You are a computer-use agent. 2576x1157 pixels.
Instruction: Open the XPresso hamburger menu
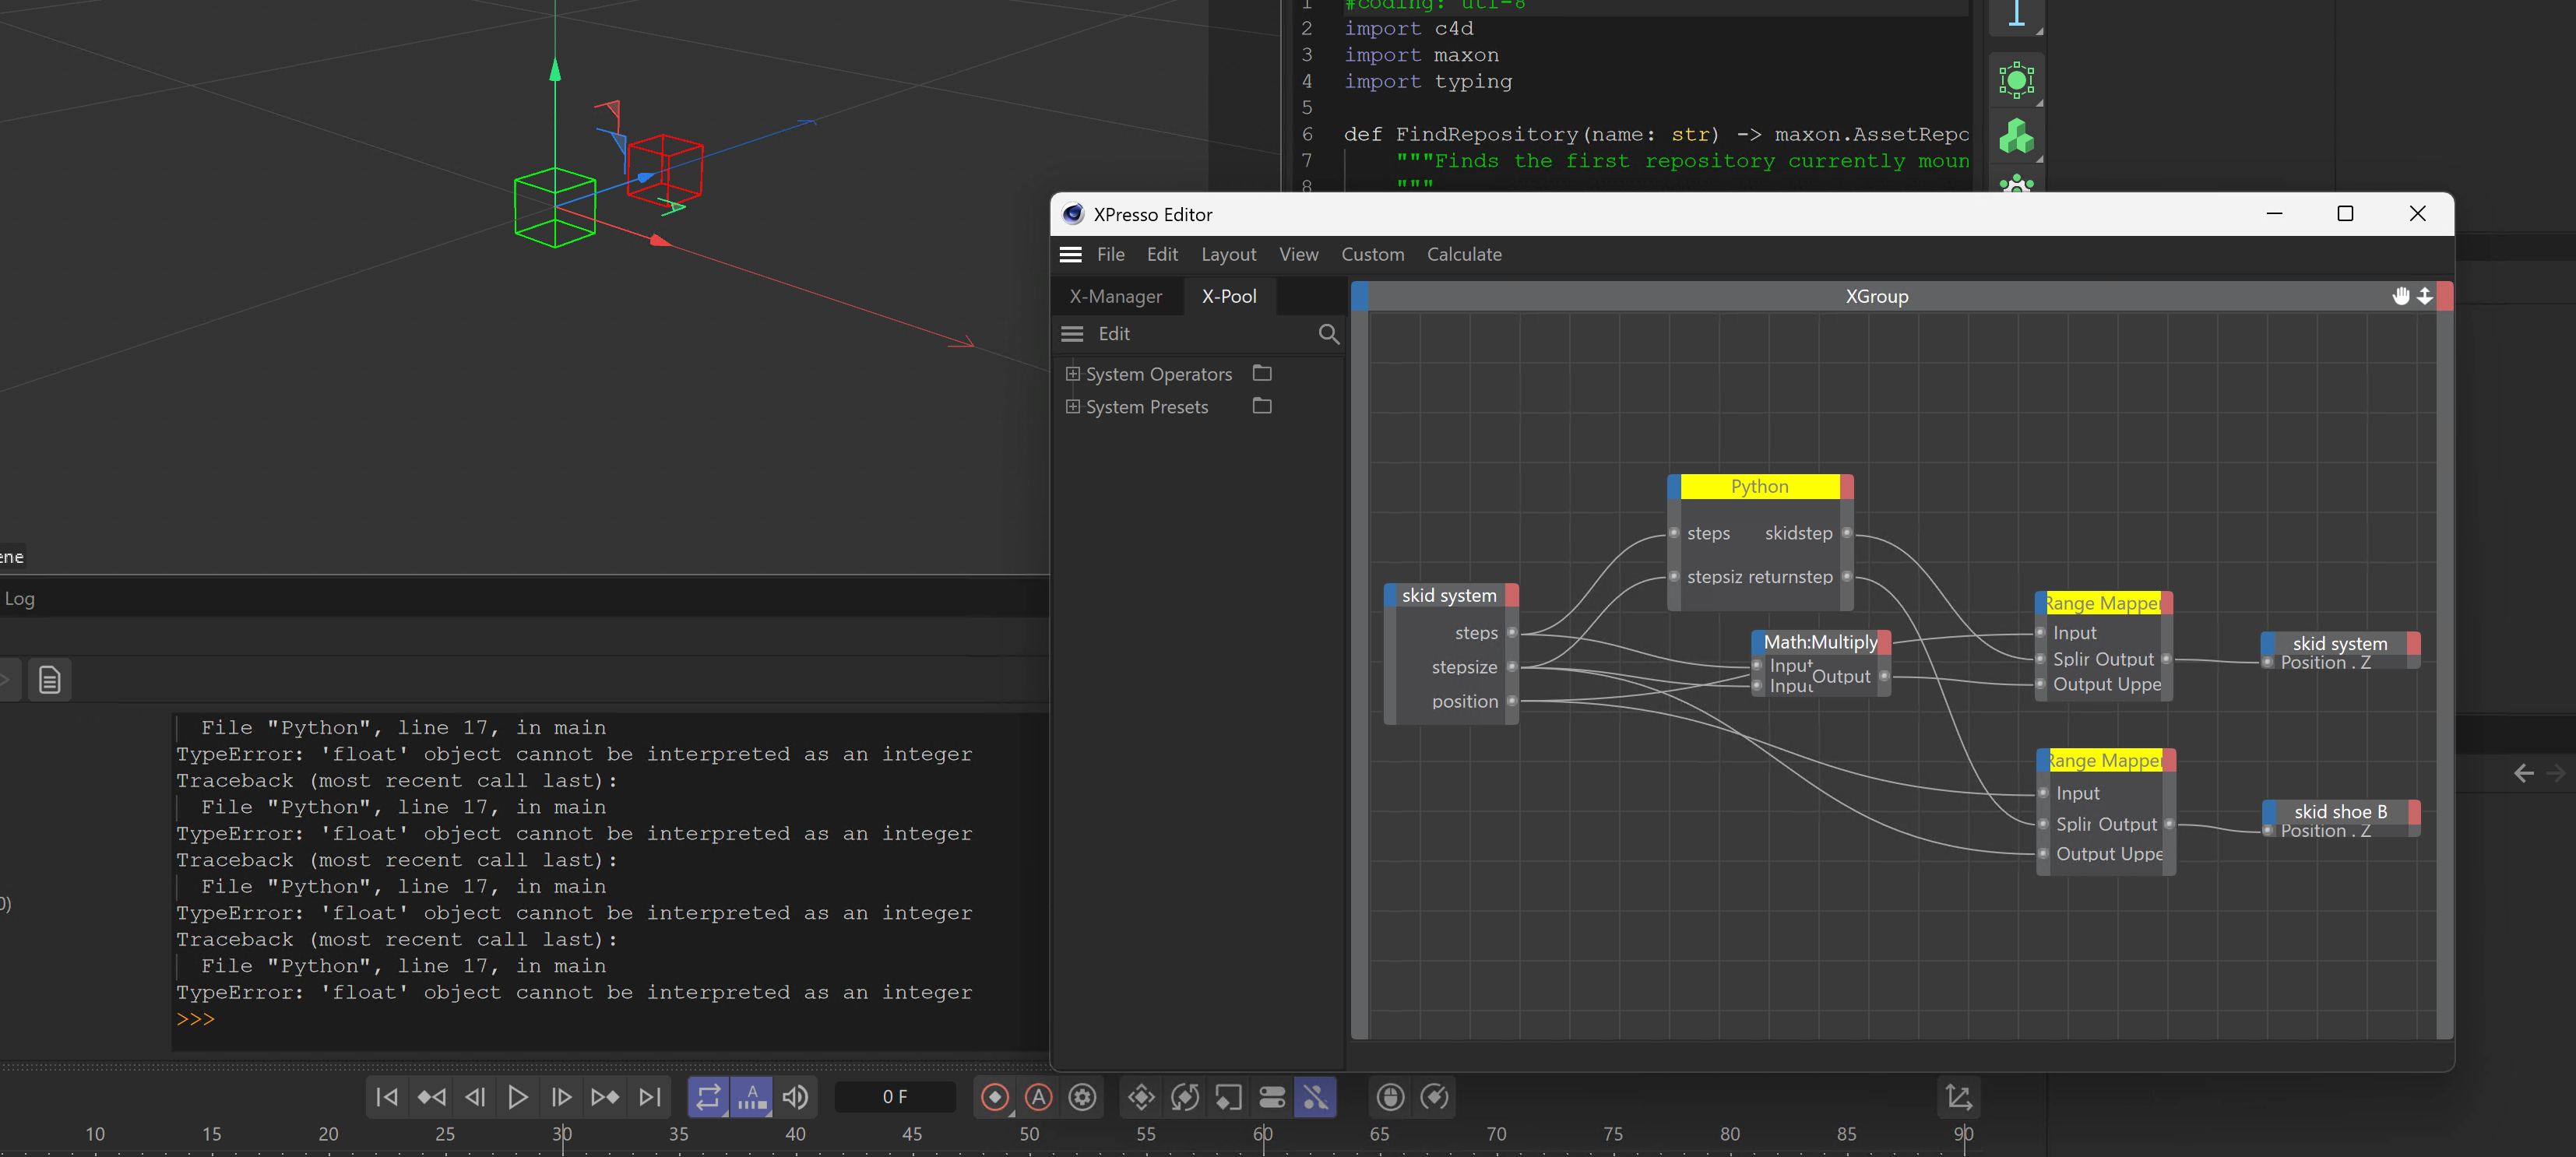[1070, 254]
